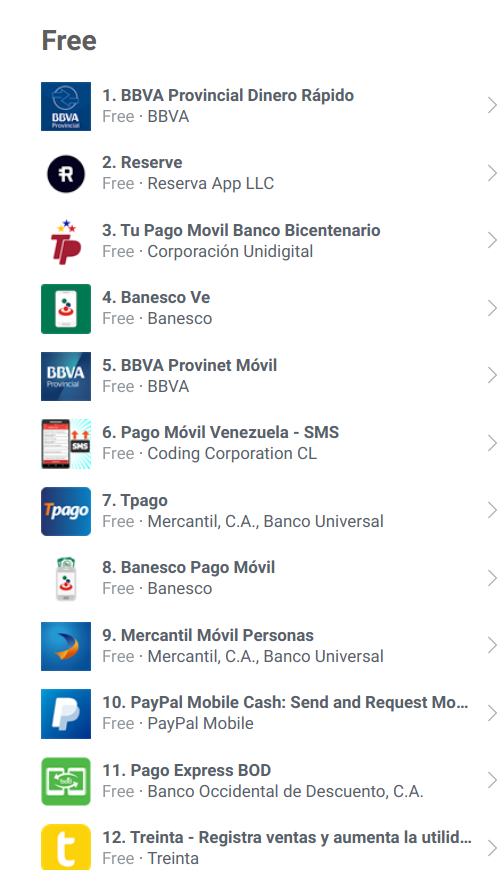Open the '6. Pago Móvil Venezuela - SMS' title
The width and height of the screenshot is (504, 870).
click(220, 432)
